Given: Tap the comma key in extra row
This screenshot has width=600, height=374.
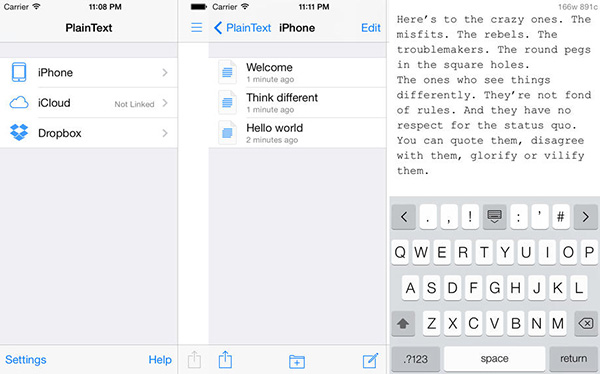Looking at the screenshot, I should click(449, 217).
